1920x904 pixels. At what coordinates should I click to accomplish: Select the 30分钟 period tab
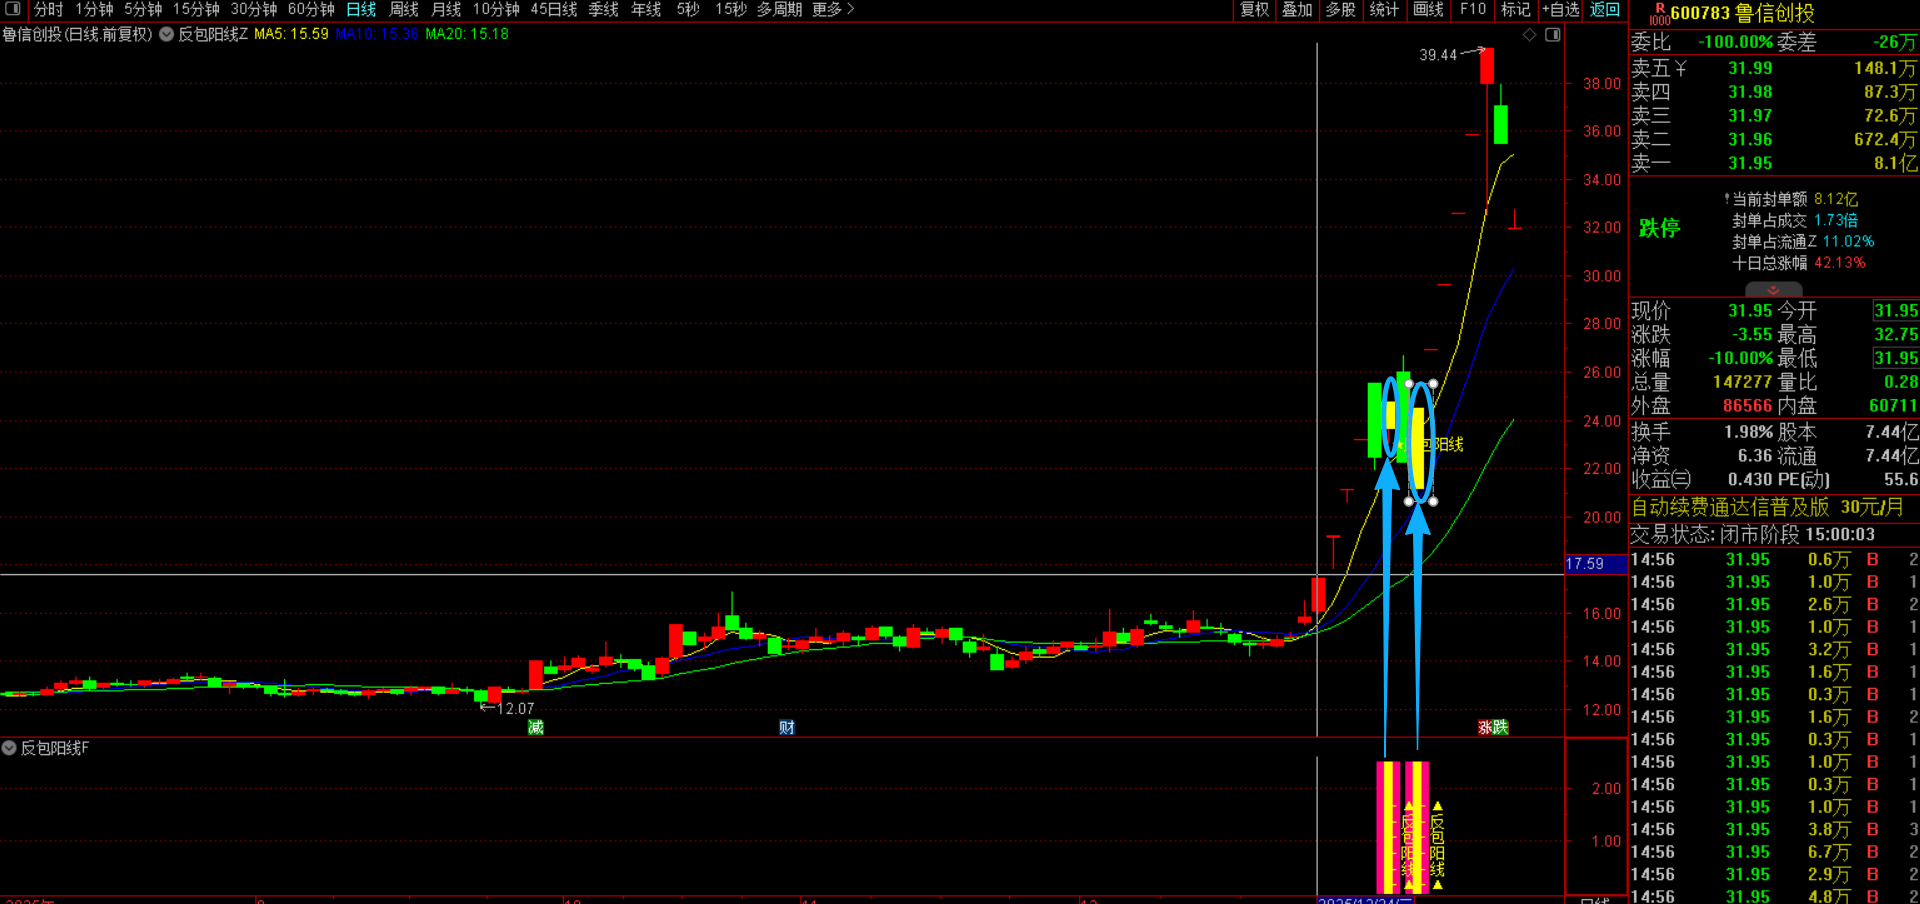tap(254, 9)
